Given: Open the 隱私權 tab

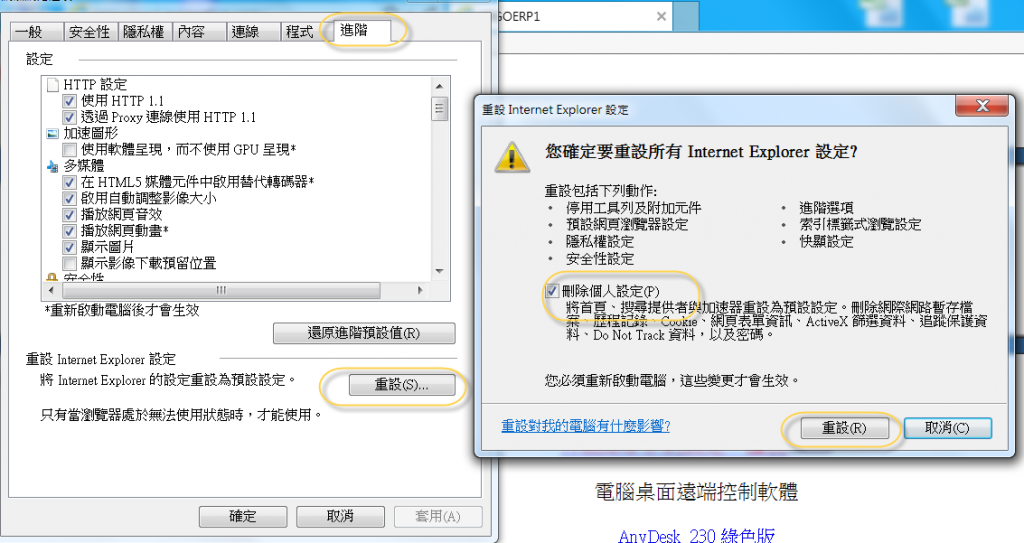Looking at the screenshot, I should [144, 31].
